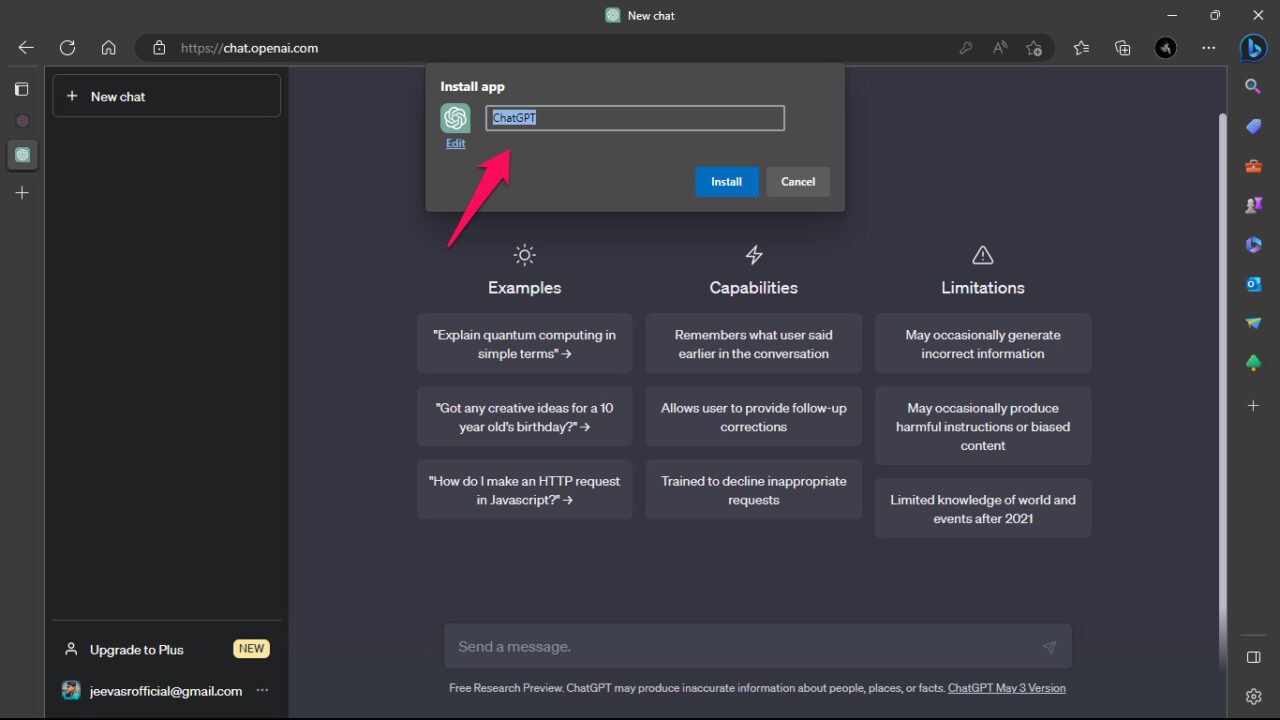Refresh the page with the reload icon
This screenshot has height=720, width=1280.
(67, 47)
